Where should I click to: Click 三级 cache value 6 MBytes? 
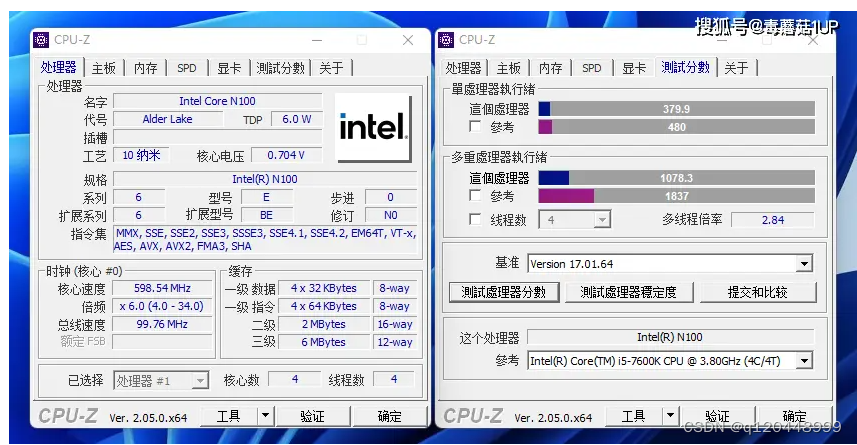pos(324,342)
